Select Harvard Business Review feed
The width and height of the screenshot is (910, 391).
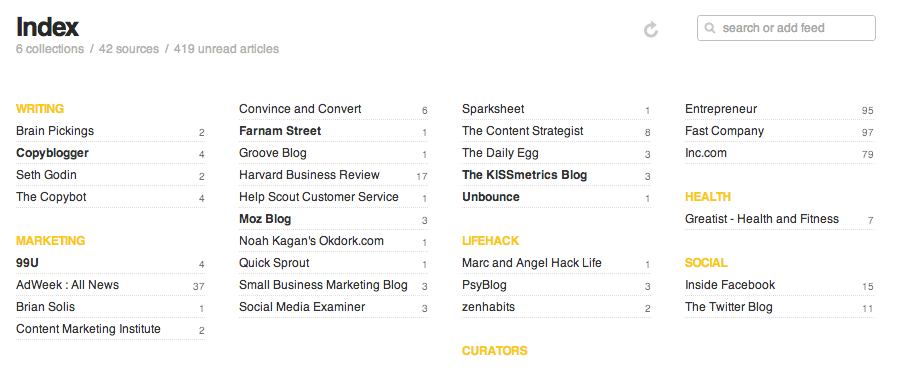click(333, 175)
